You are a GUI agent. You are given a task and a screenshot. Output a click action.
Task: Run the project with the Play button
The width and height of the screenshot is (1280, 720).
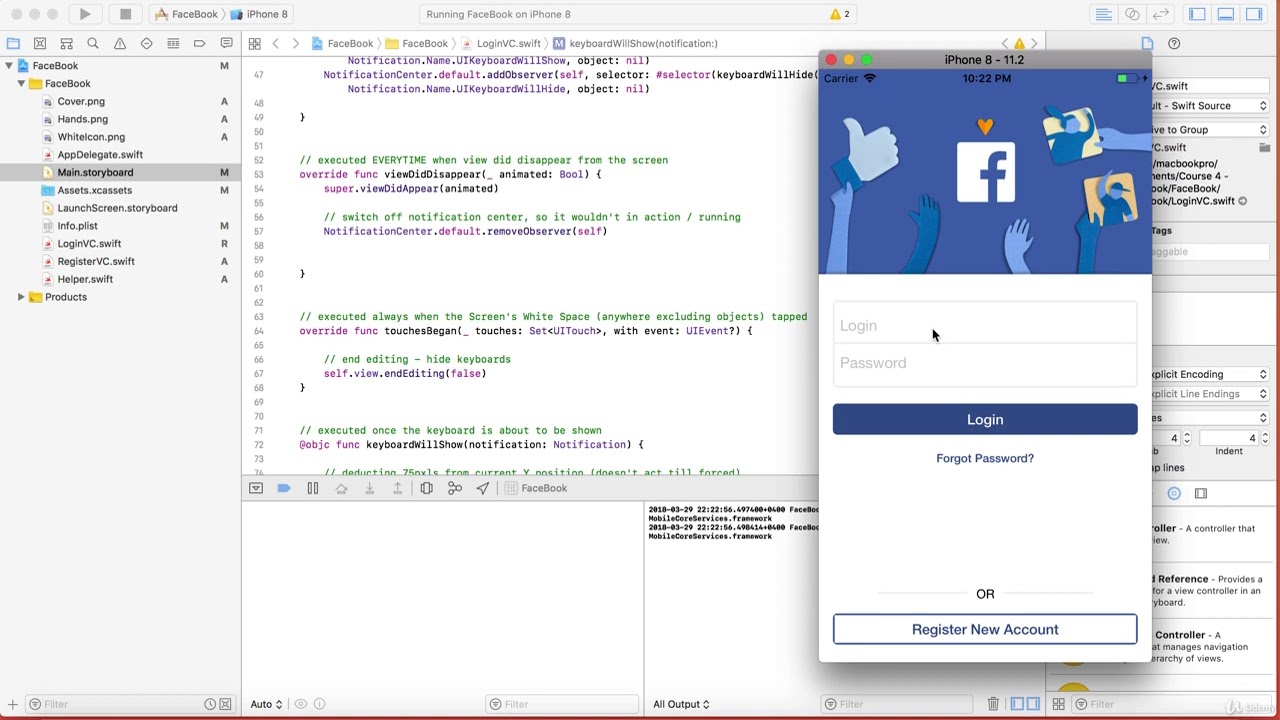[85, 14]
